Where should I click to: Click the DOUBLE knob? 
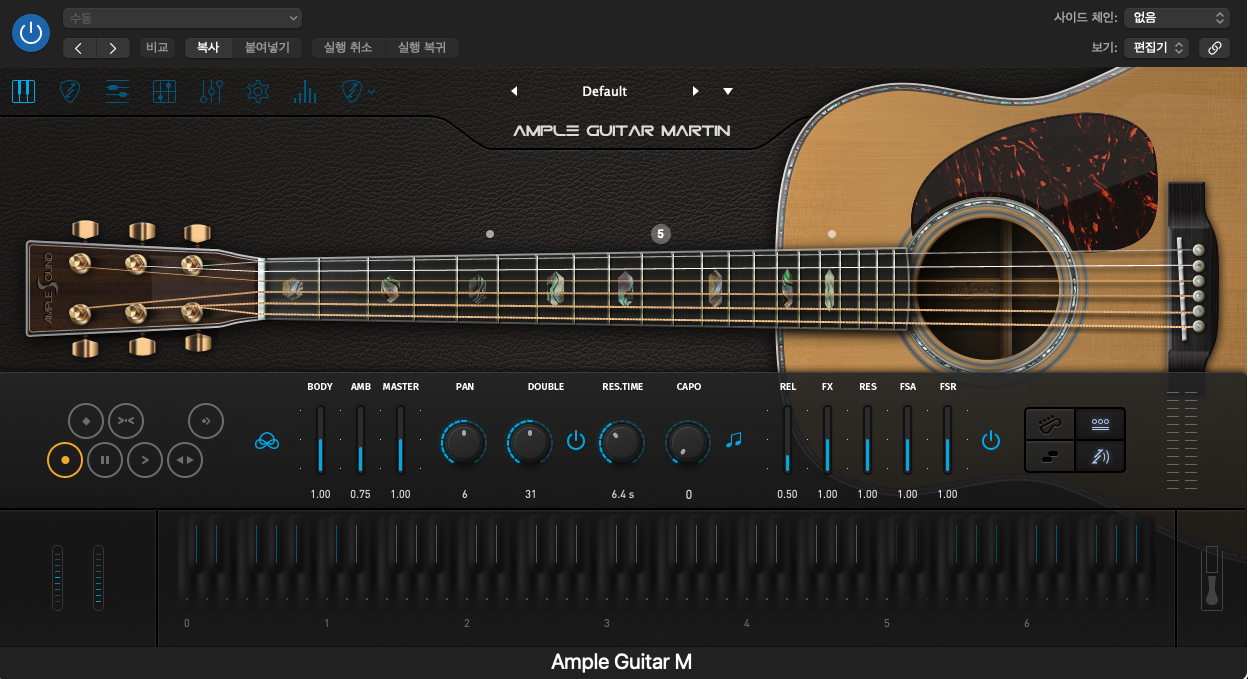(530, 441)
